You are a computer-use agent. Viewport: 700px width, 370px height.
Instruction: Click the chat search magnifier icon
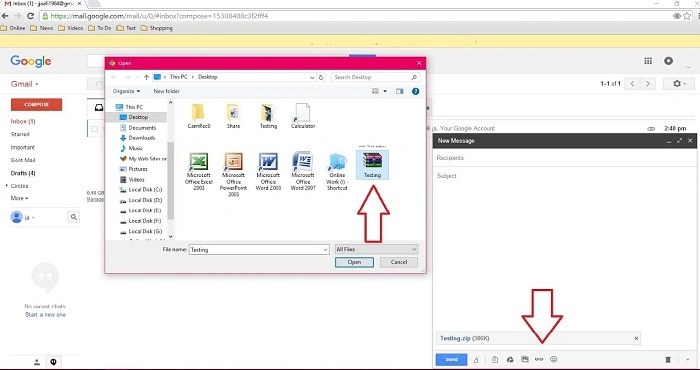[x=74, y=217]
